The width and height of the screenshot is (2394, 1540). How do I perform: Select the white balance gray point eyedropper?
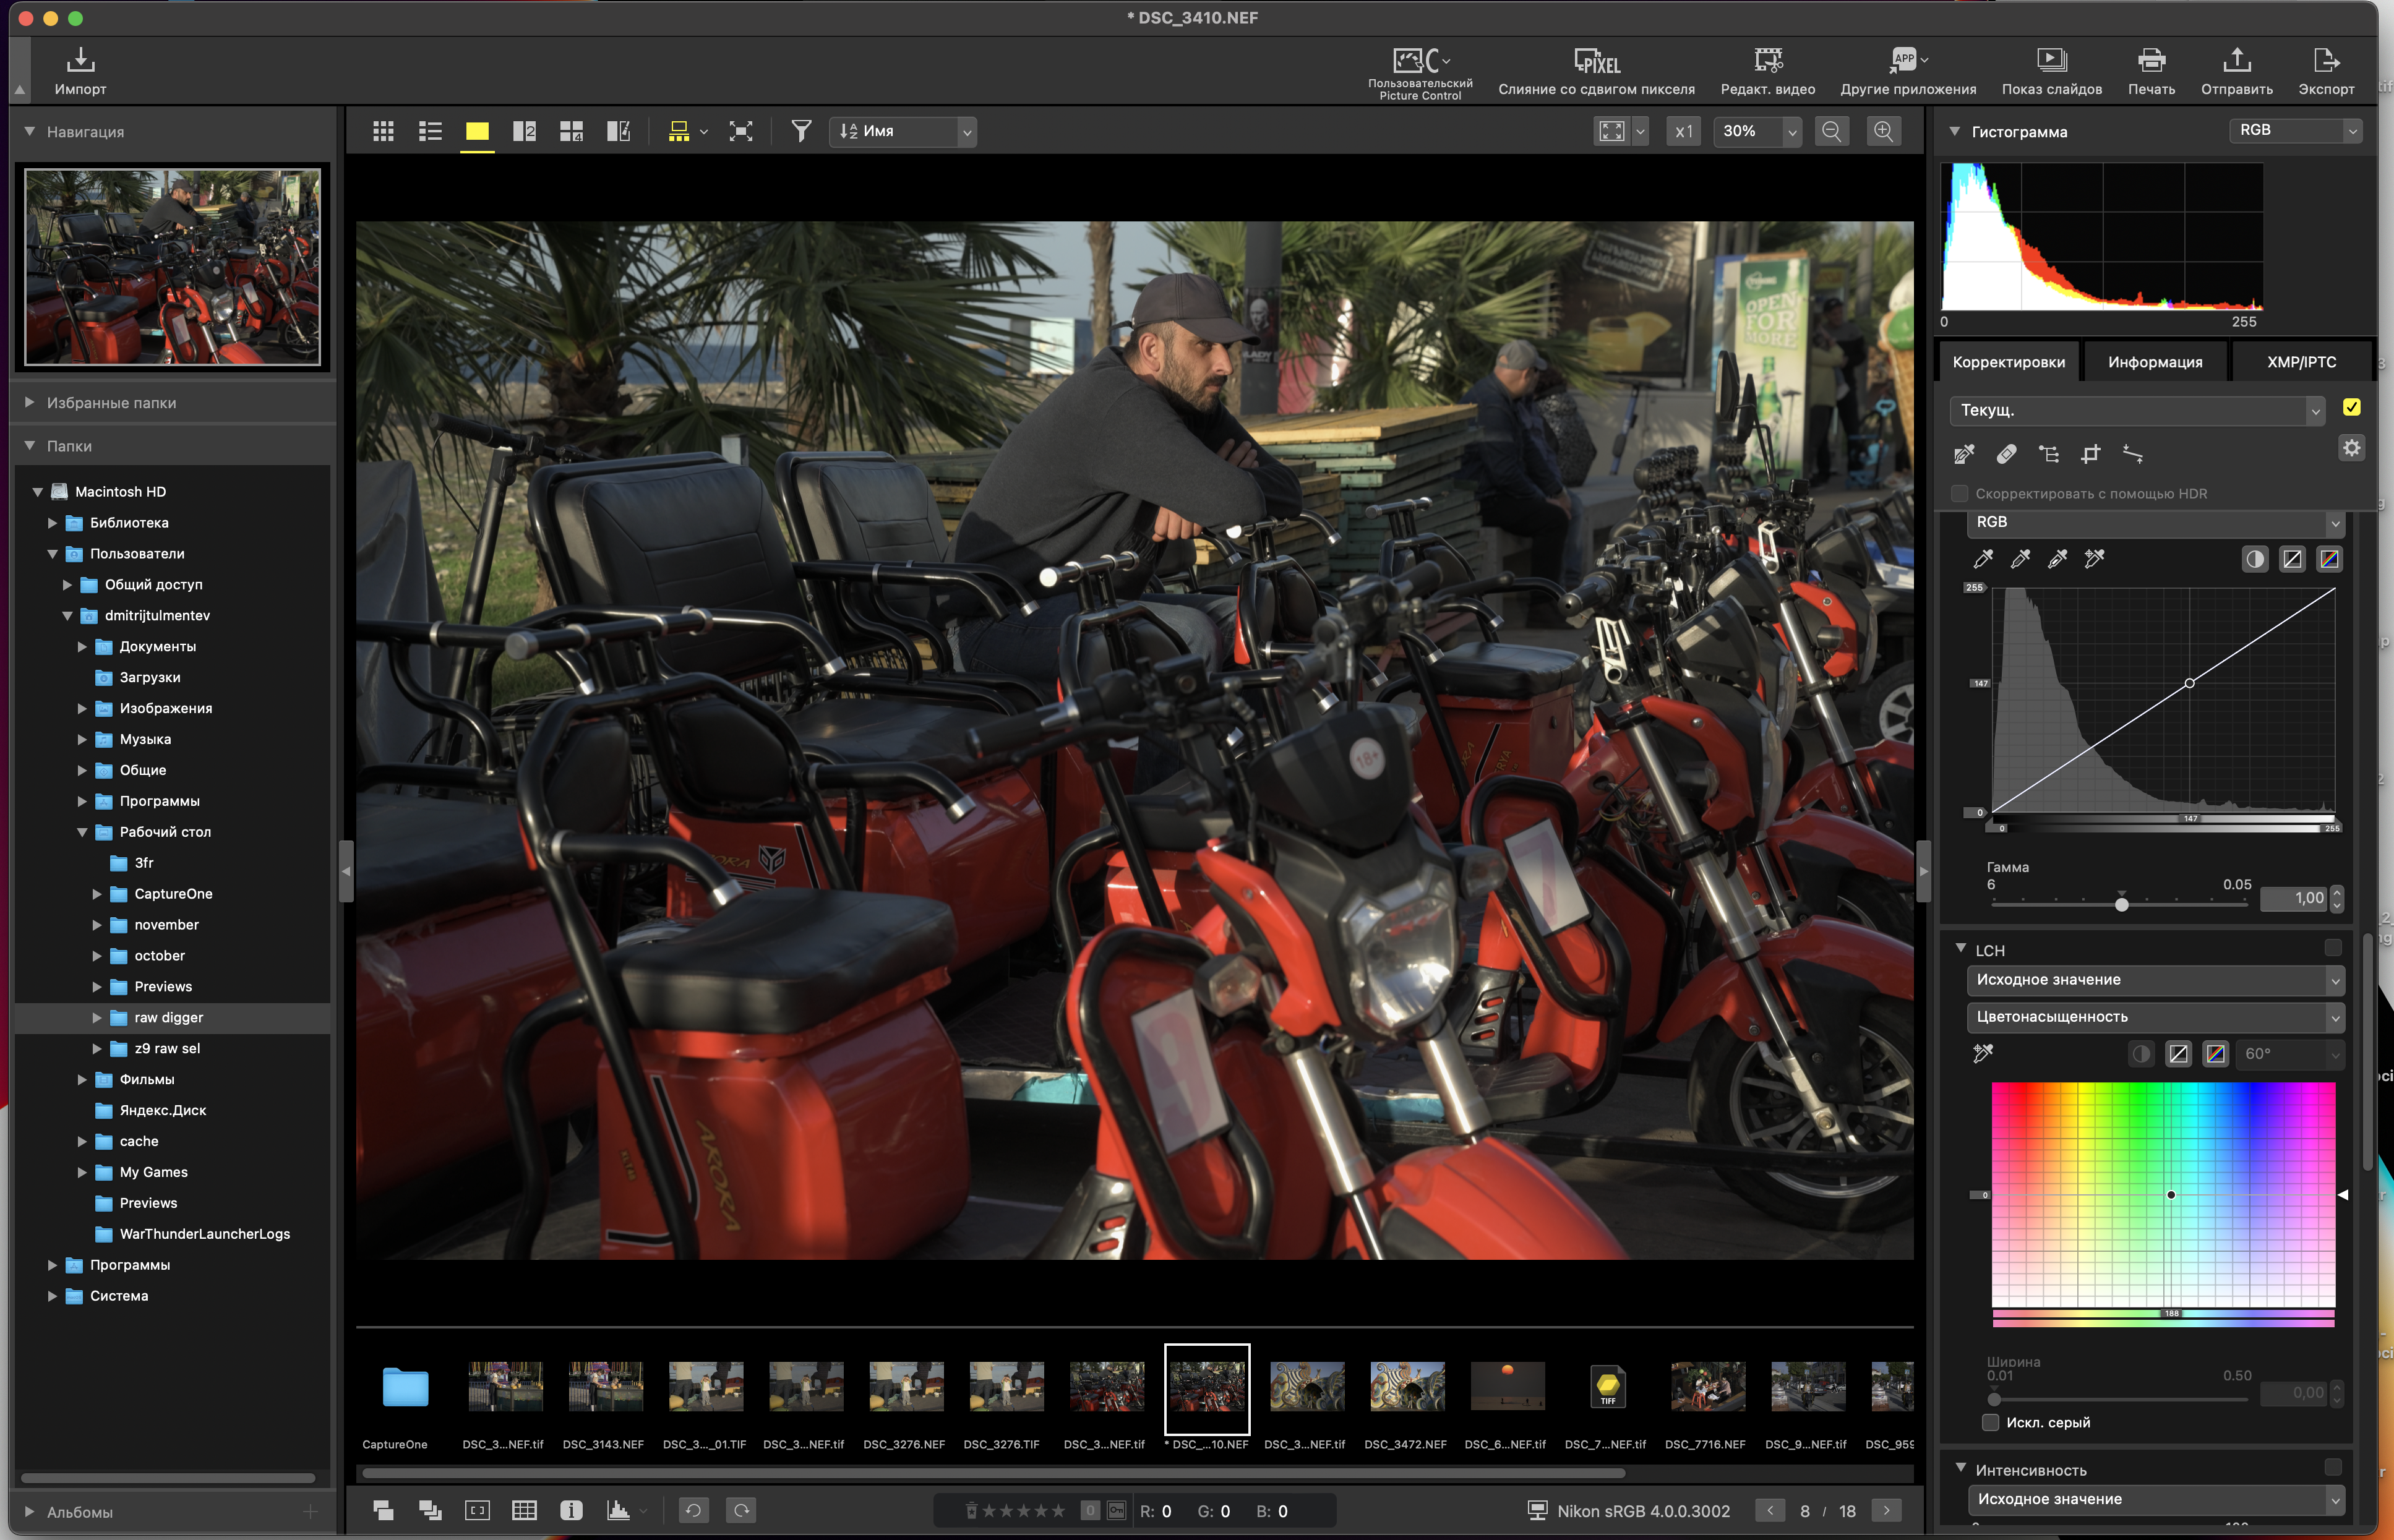click(x=1964, y=454)
